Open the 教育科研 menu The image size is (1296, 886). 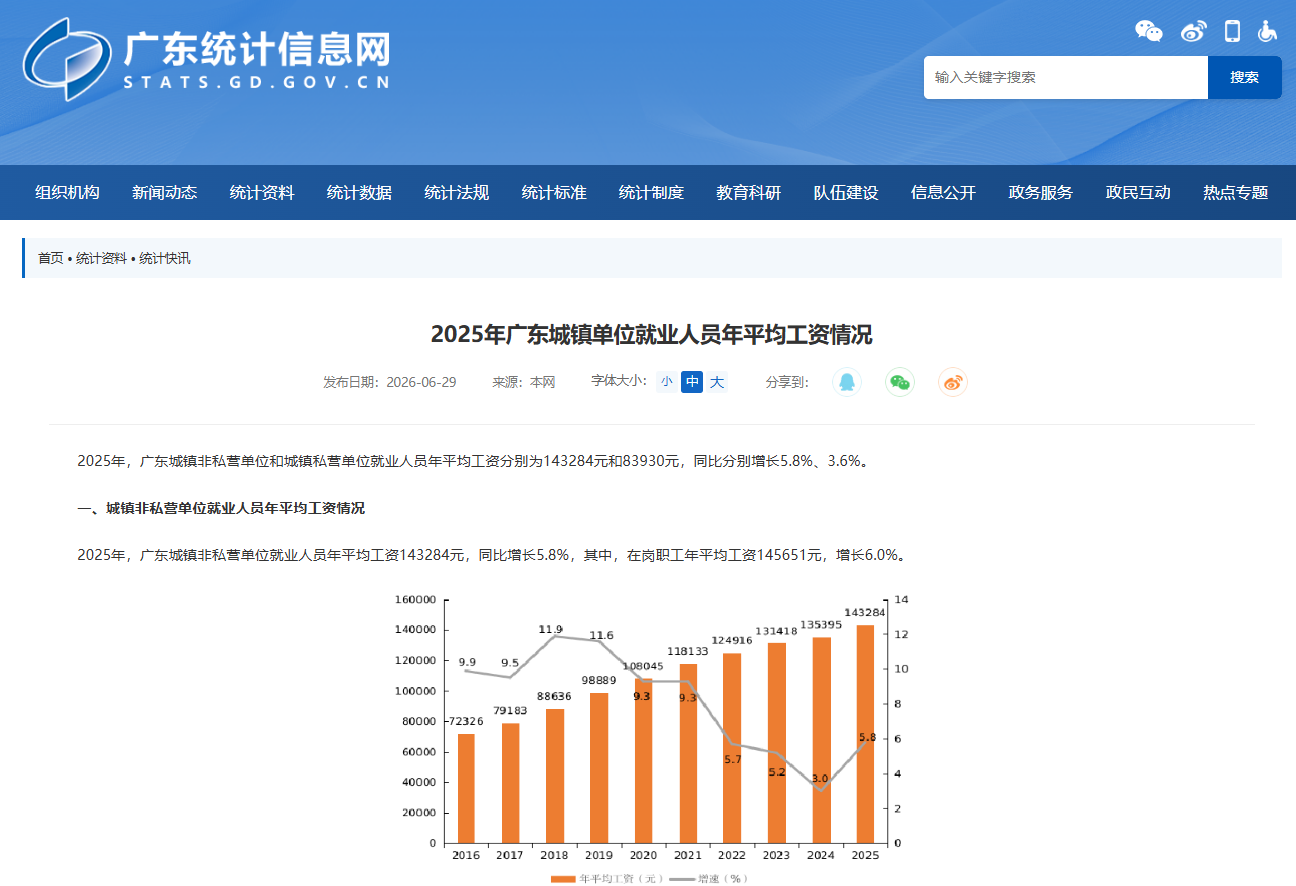tap(749, 193)
